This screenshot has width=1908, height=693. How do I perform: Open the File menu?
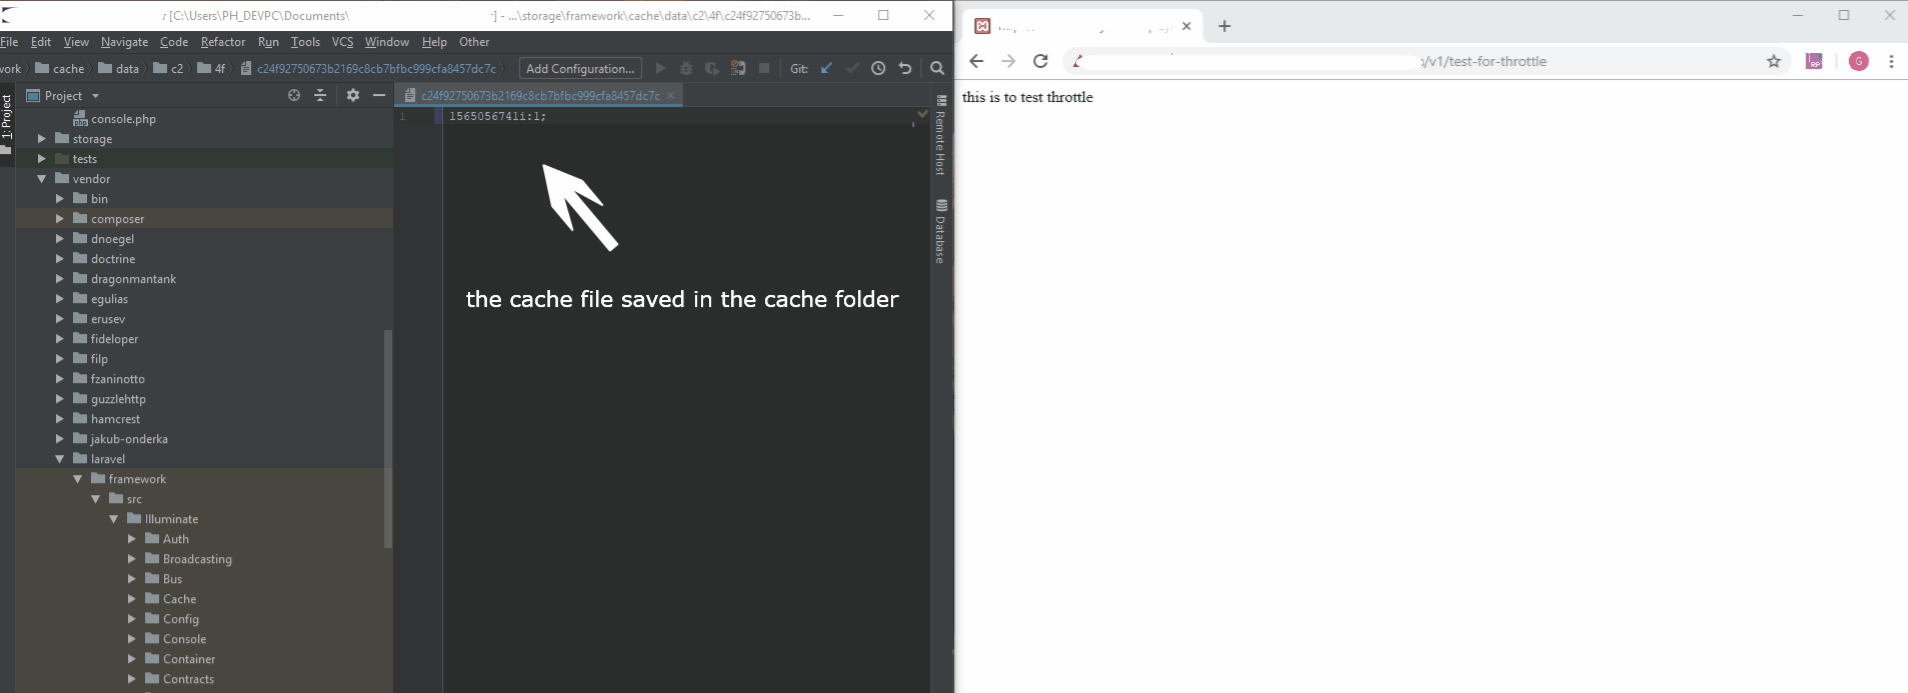9,42
